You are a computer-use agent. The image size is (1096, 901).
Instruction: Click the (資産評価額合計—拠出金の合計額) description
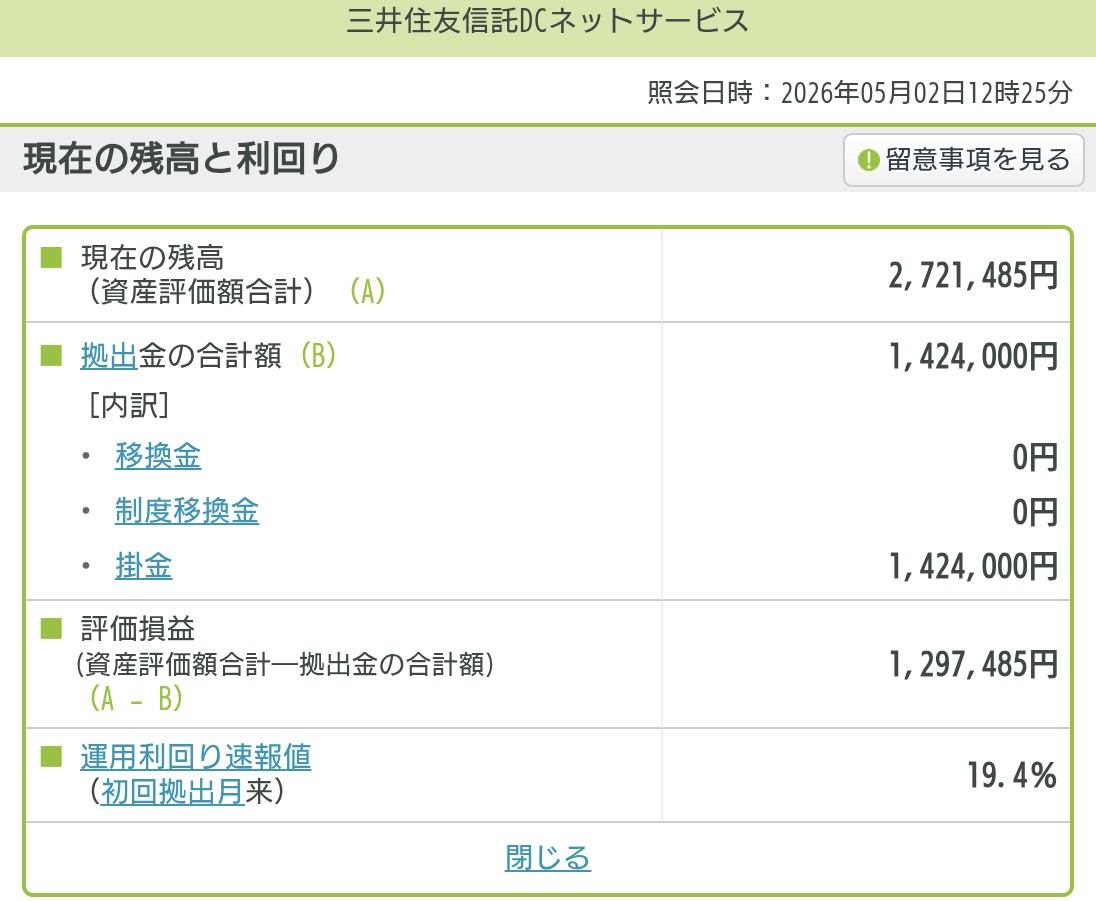coord(284,664)
